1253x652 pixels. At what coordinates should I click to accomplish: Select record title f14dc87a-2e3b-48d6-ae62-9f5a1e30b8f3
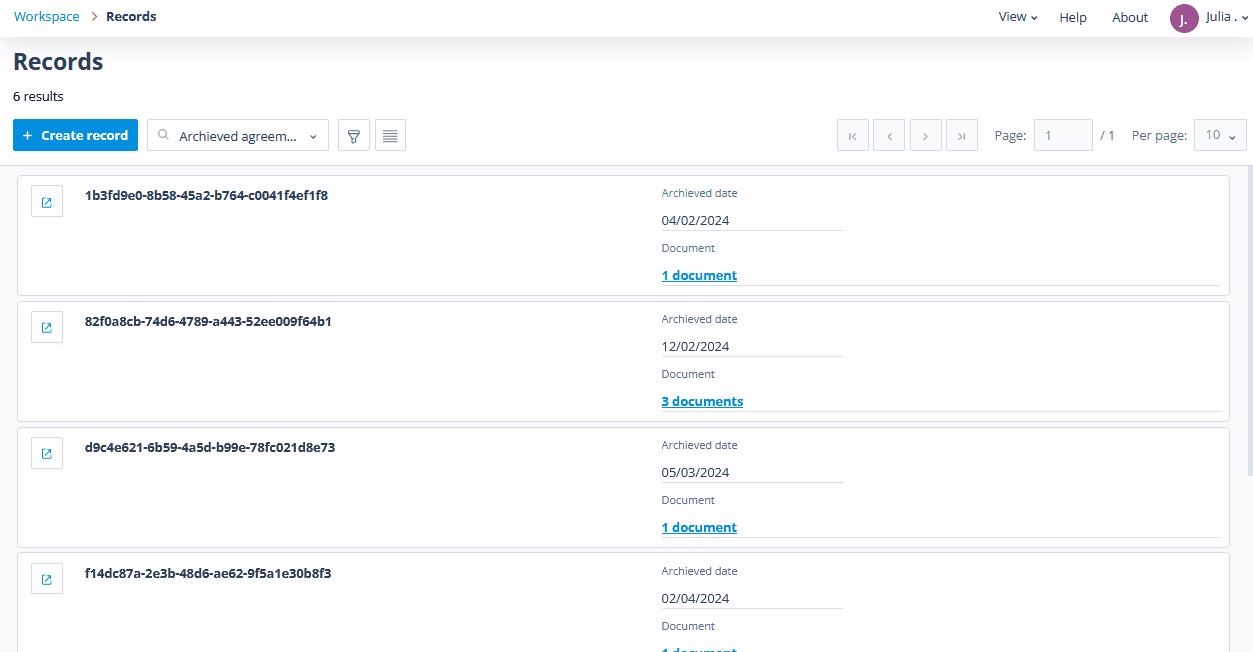pyautogui.click(x=208, y=574)
